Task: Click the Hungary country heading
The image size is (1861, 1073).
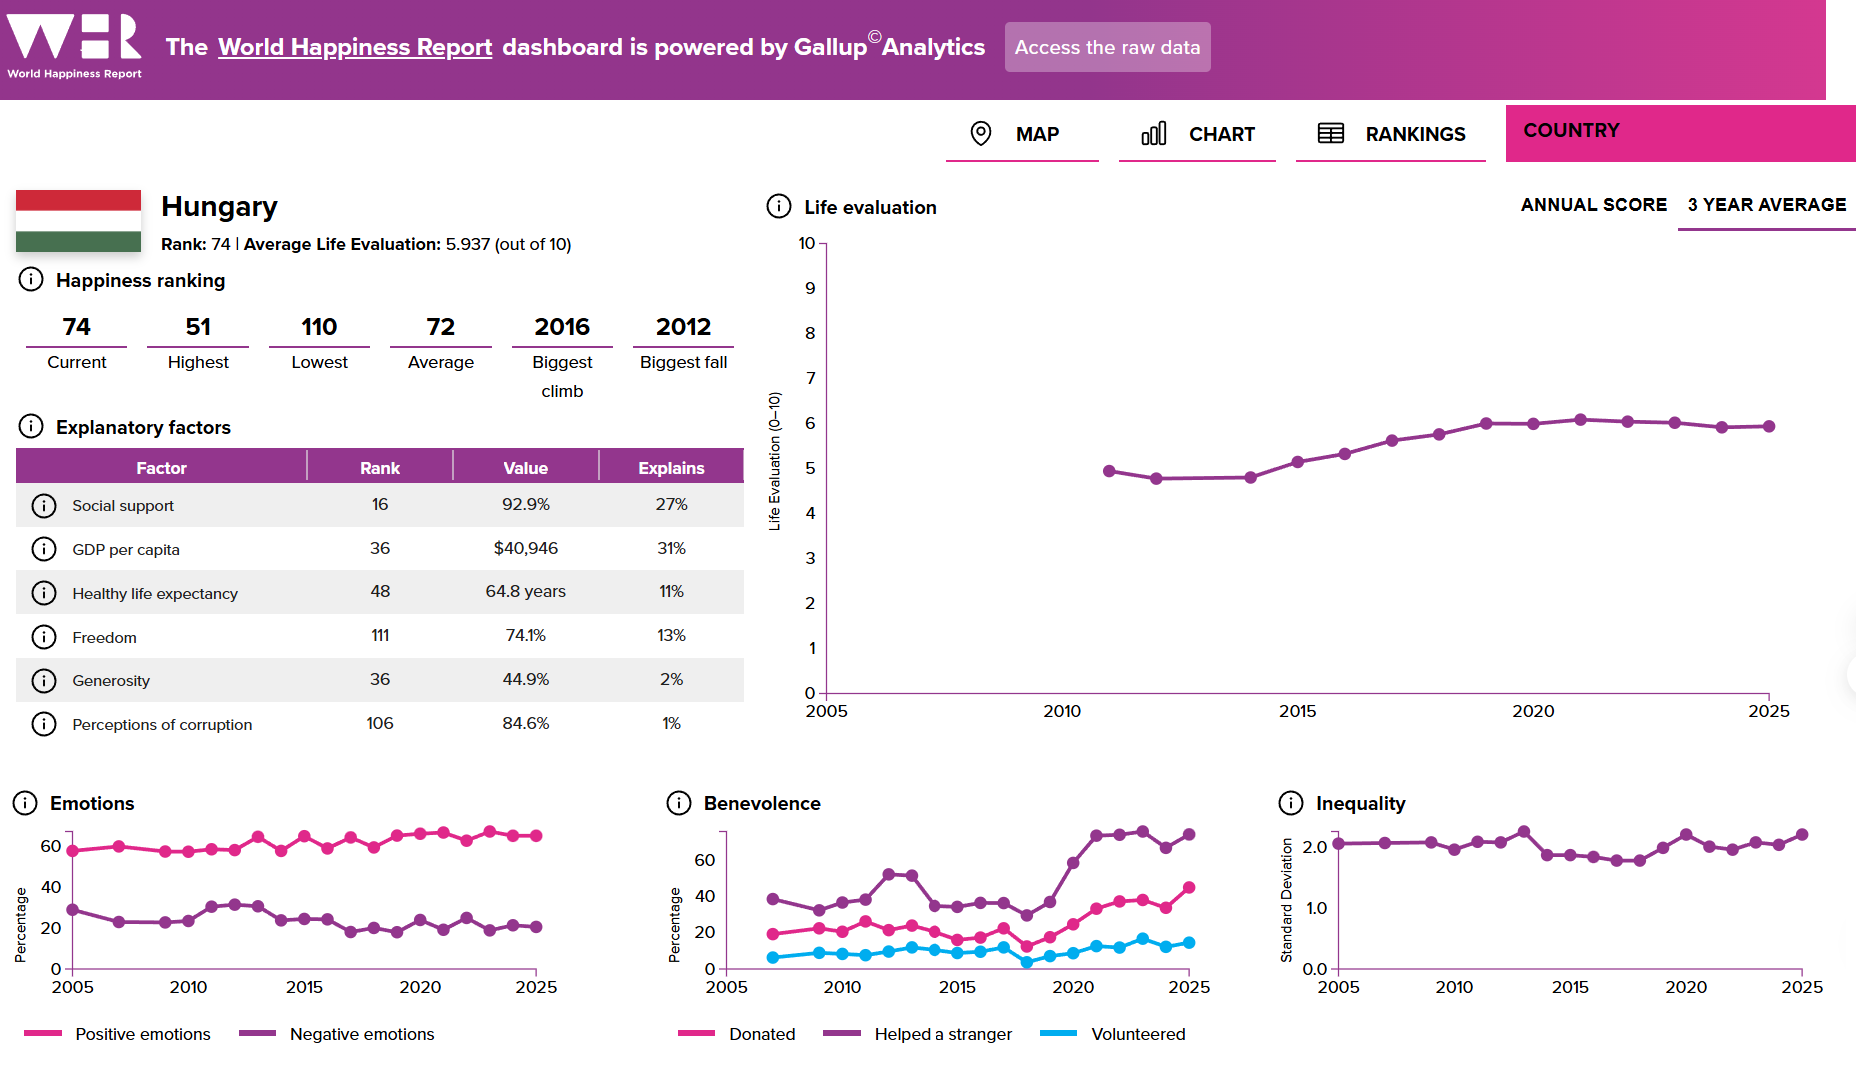Action: (219, 207)
